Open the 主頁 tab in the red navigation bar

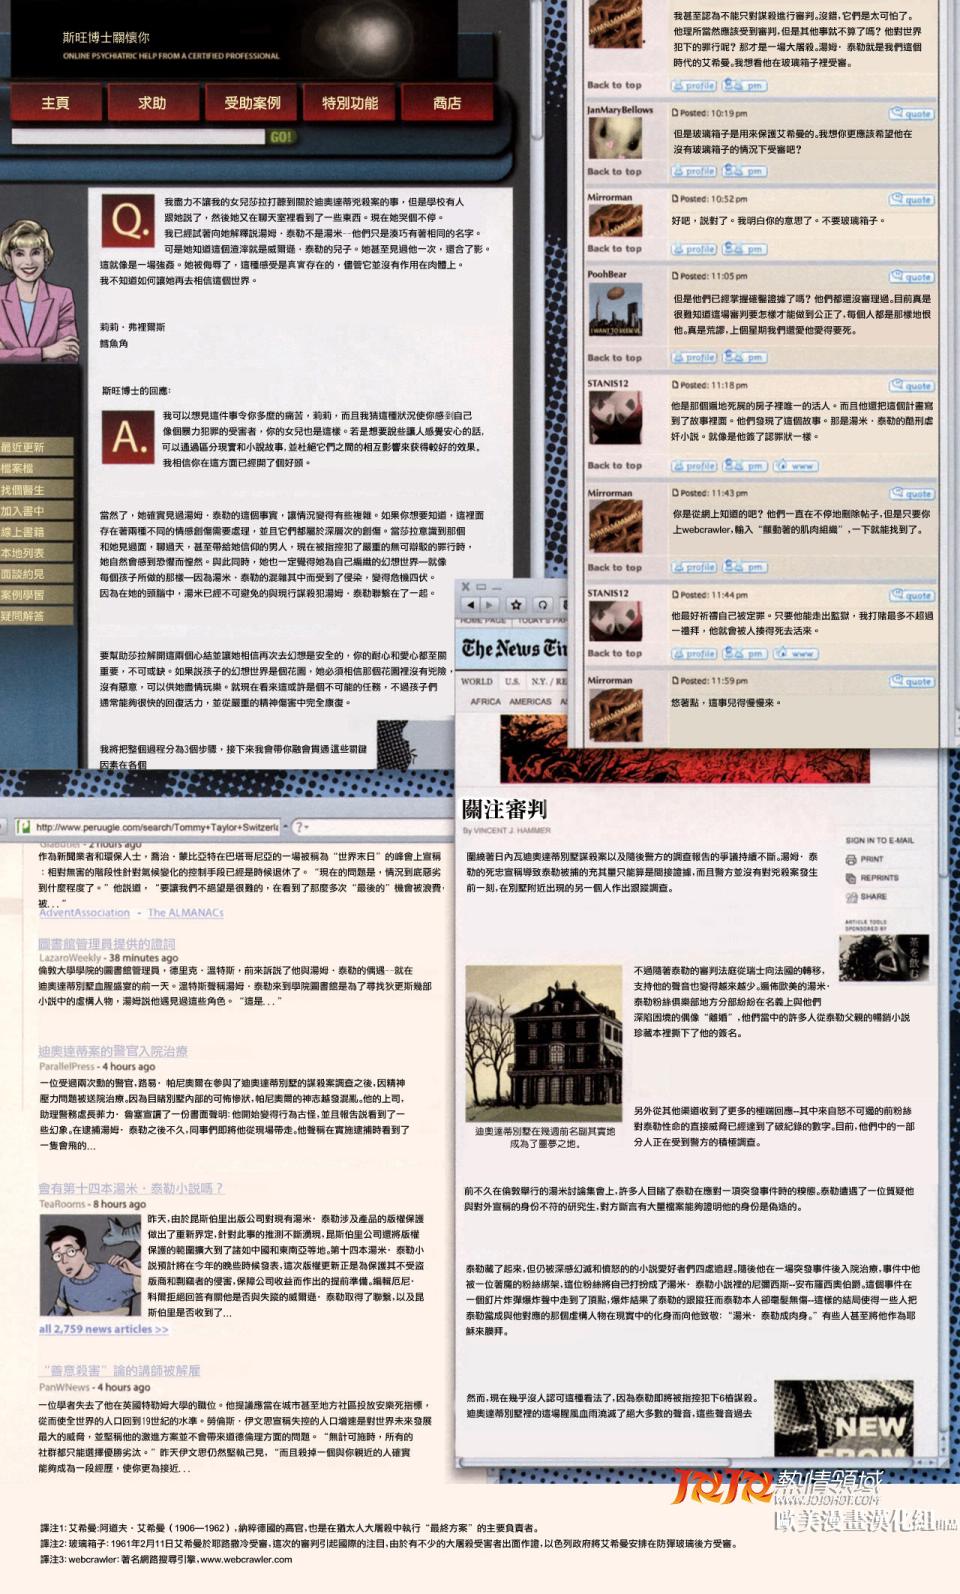click(x=55, y=103)
